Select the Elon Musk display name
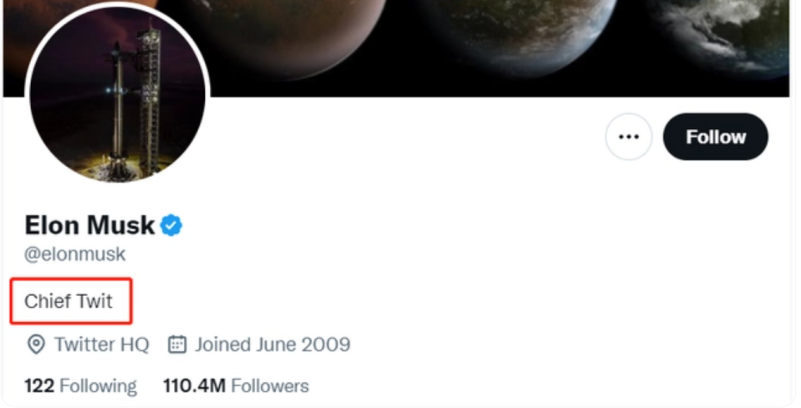This screenshot has height=408, width=801. click(89, 225)
